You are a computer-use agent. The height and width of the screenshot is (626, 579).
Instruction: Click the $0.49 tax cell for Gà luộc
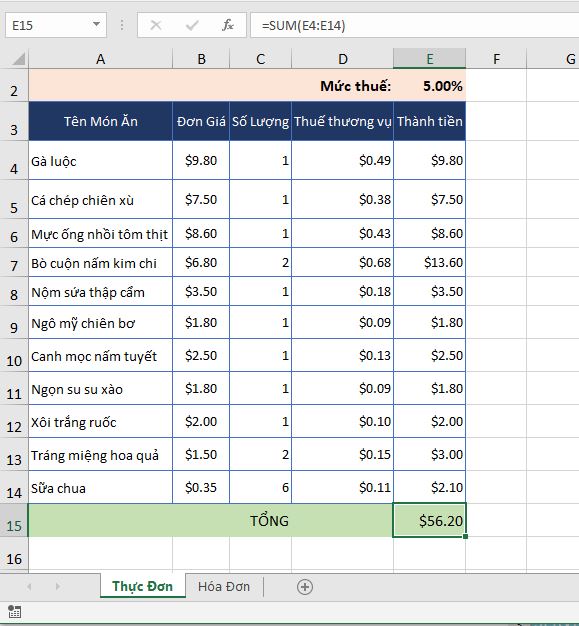click(x=343, y=160)
